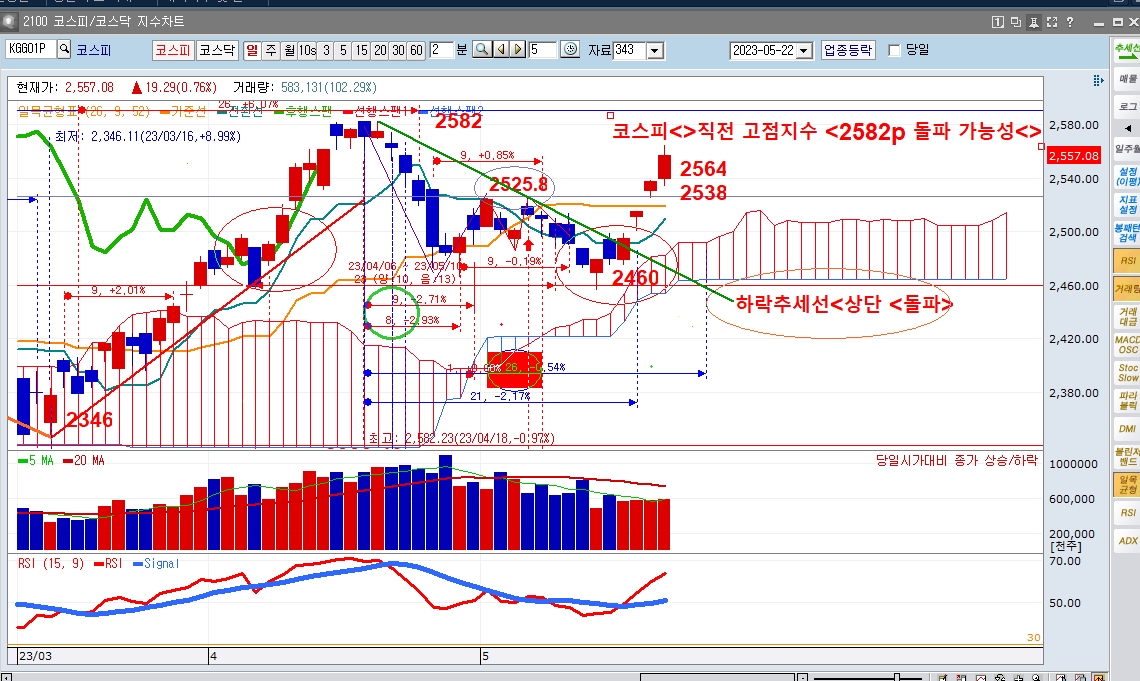Open the 자료 count dropdown arrow
This screenshot has height=681, width=1140.
pos(654,50)
